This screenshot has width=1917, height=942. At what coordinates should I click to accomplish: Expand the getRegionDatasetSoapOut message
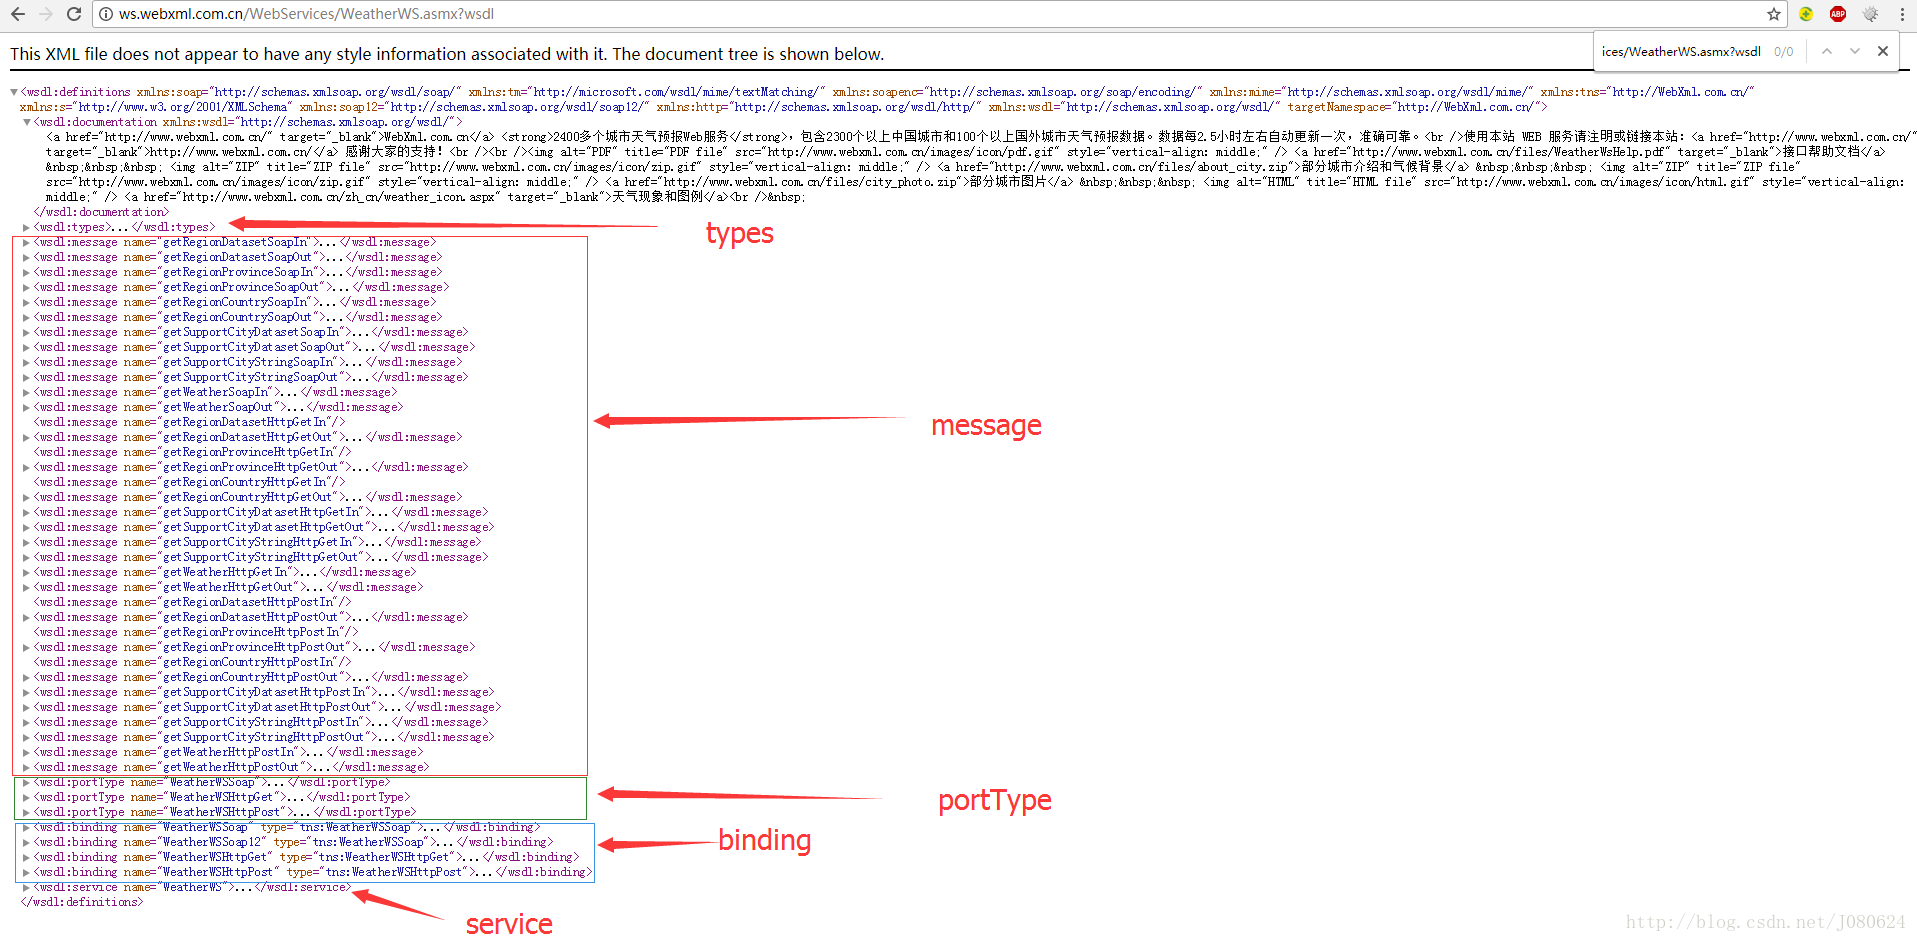coord(27,257)
